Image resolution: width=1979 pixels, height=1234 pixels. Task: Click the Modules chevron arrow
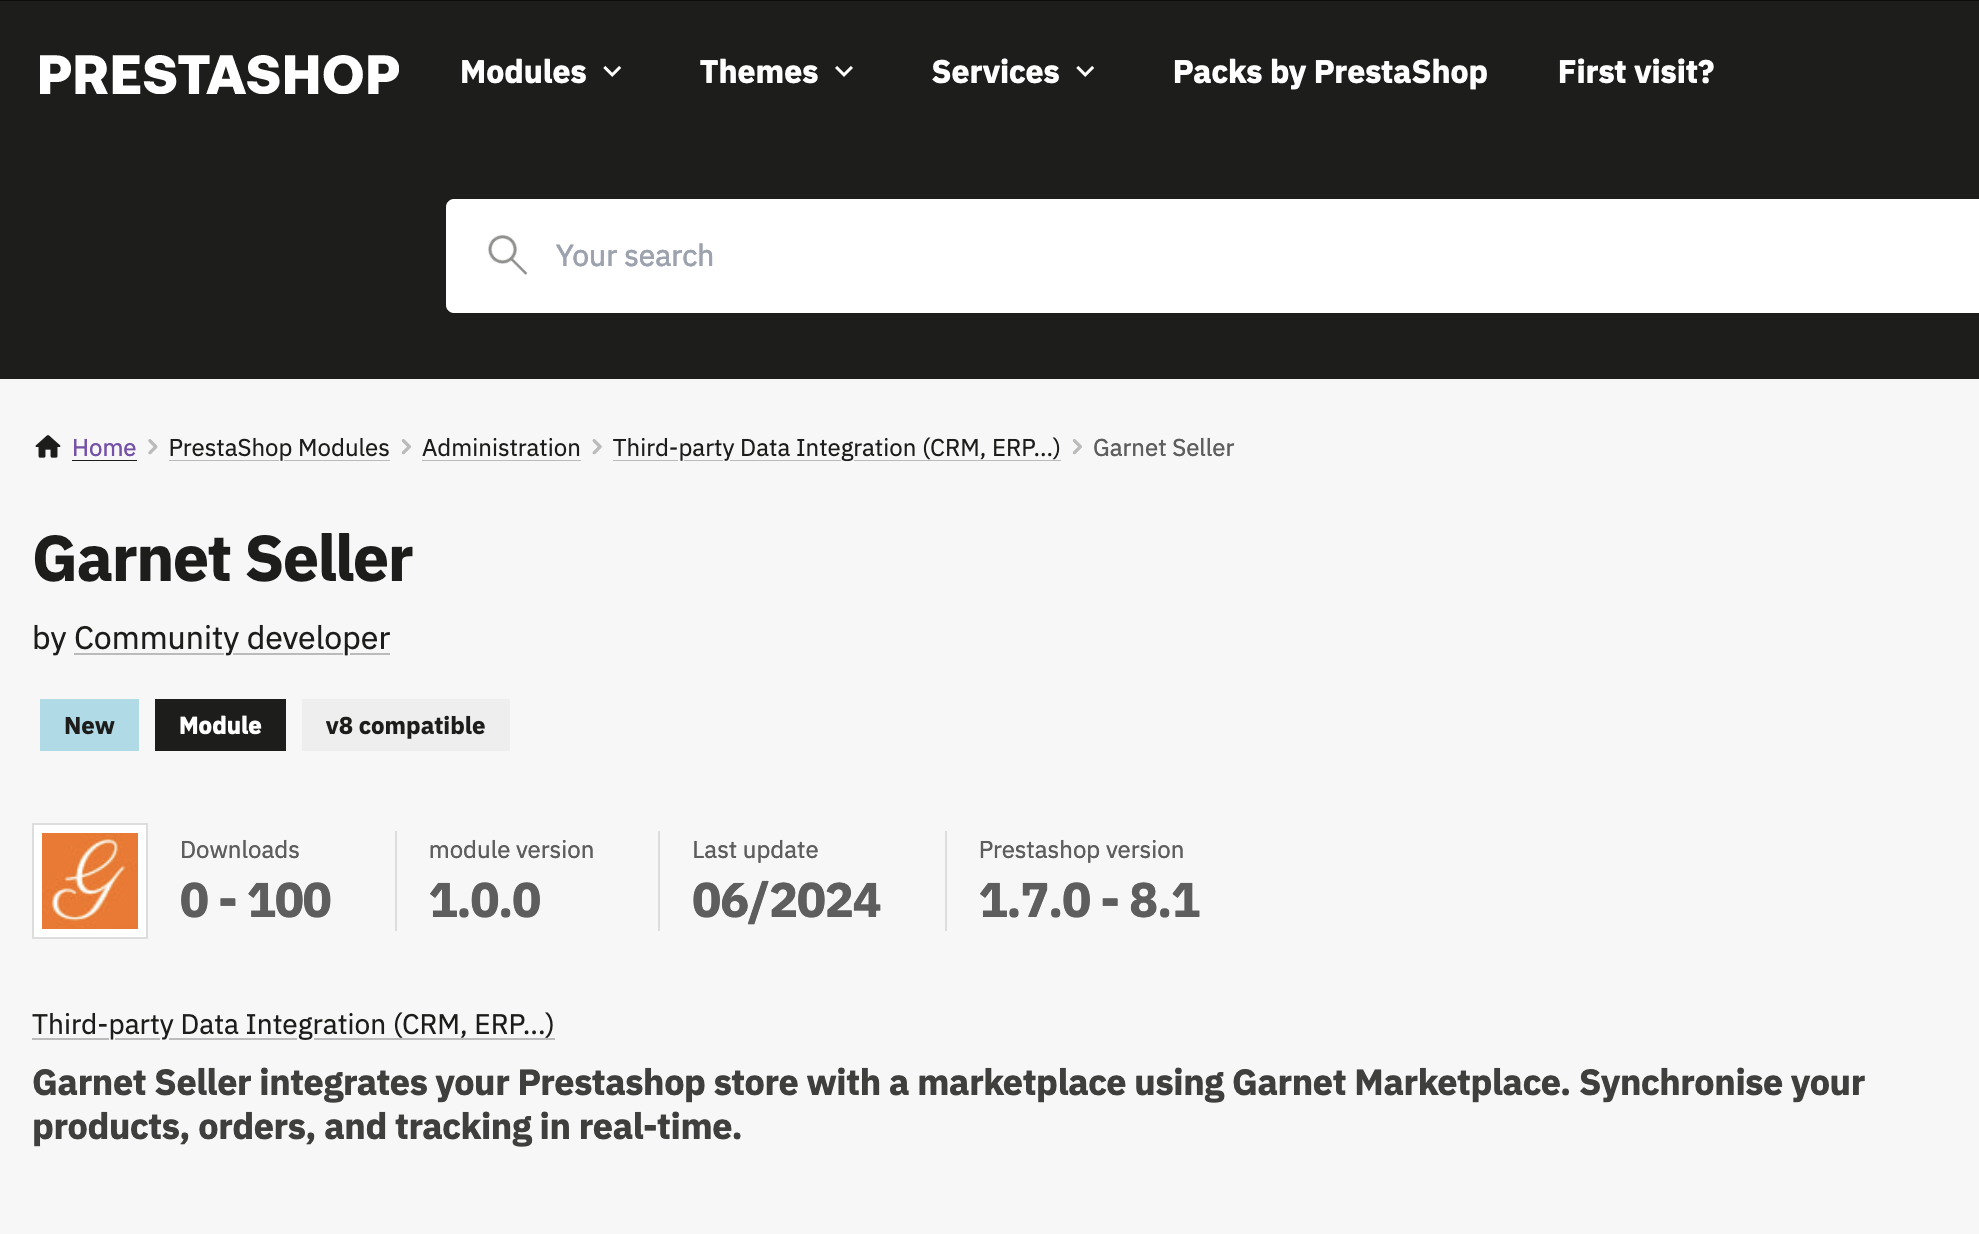coord(613,72)
